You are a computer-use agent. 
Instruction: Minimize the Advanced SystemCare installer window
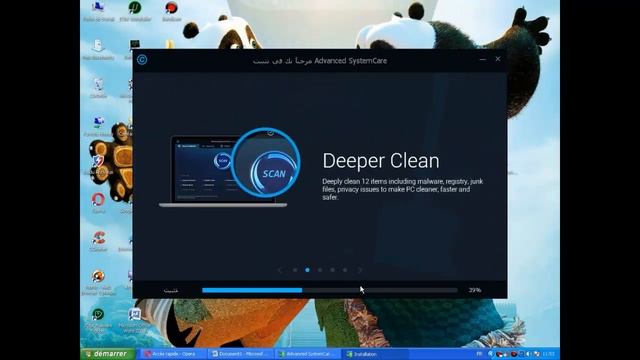click(483, 59)
